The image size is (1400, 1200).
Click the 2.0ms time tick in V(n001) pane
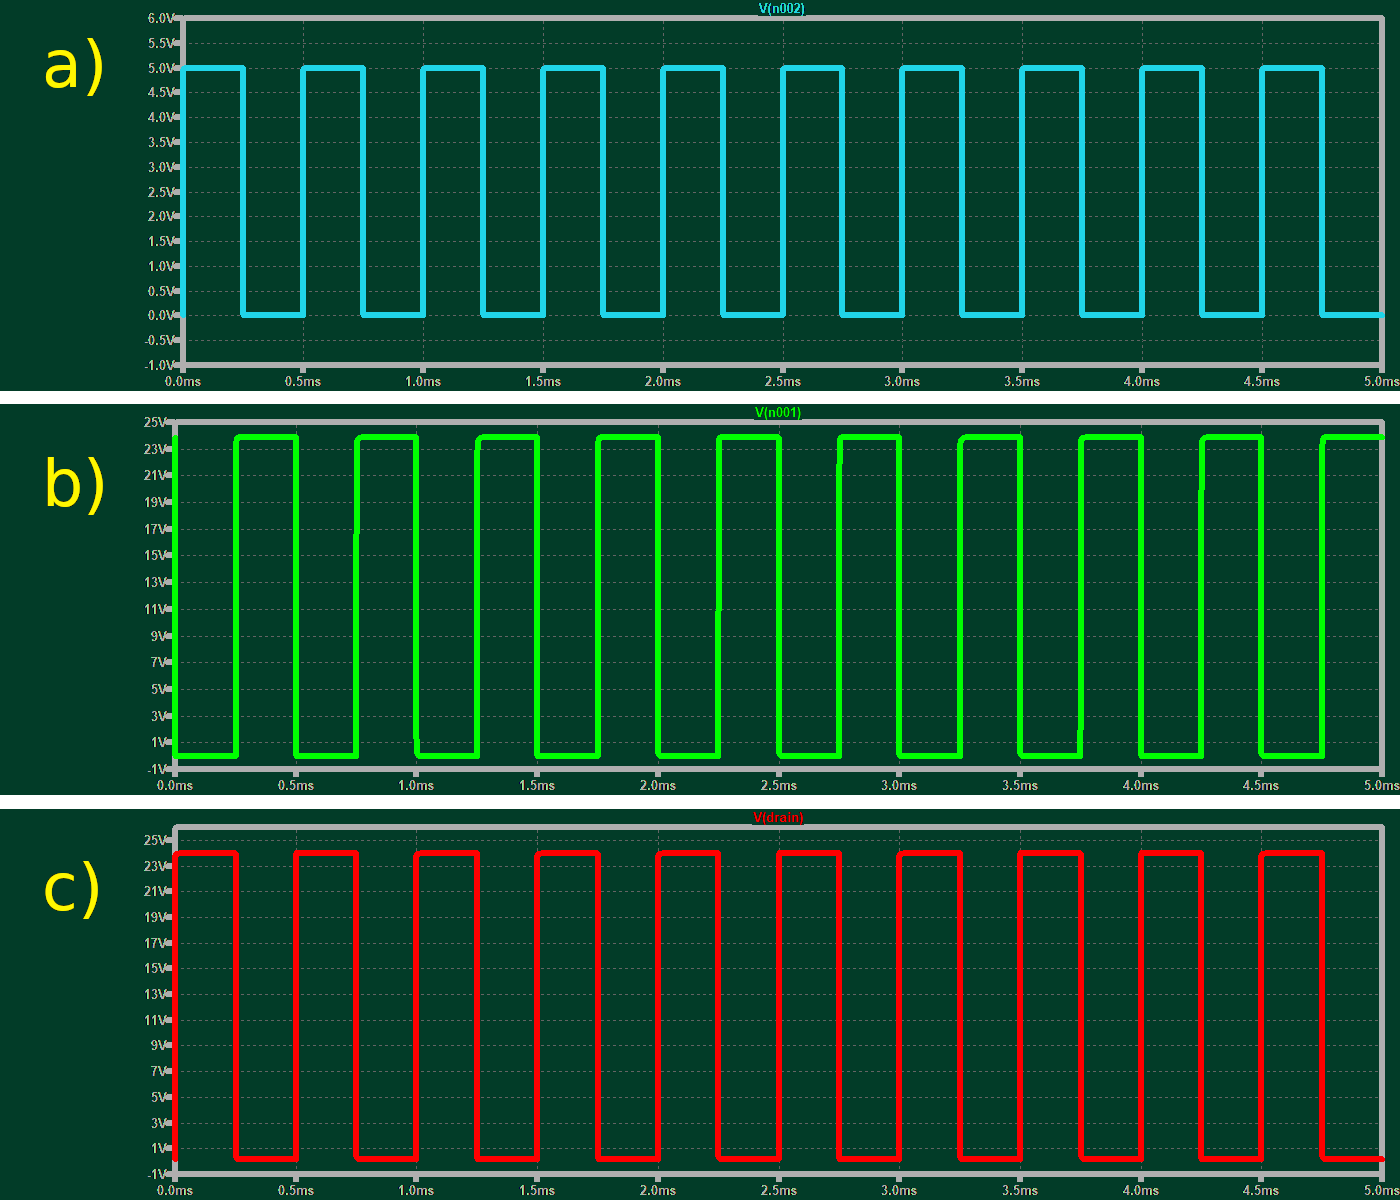click(x=658, y=786)
